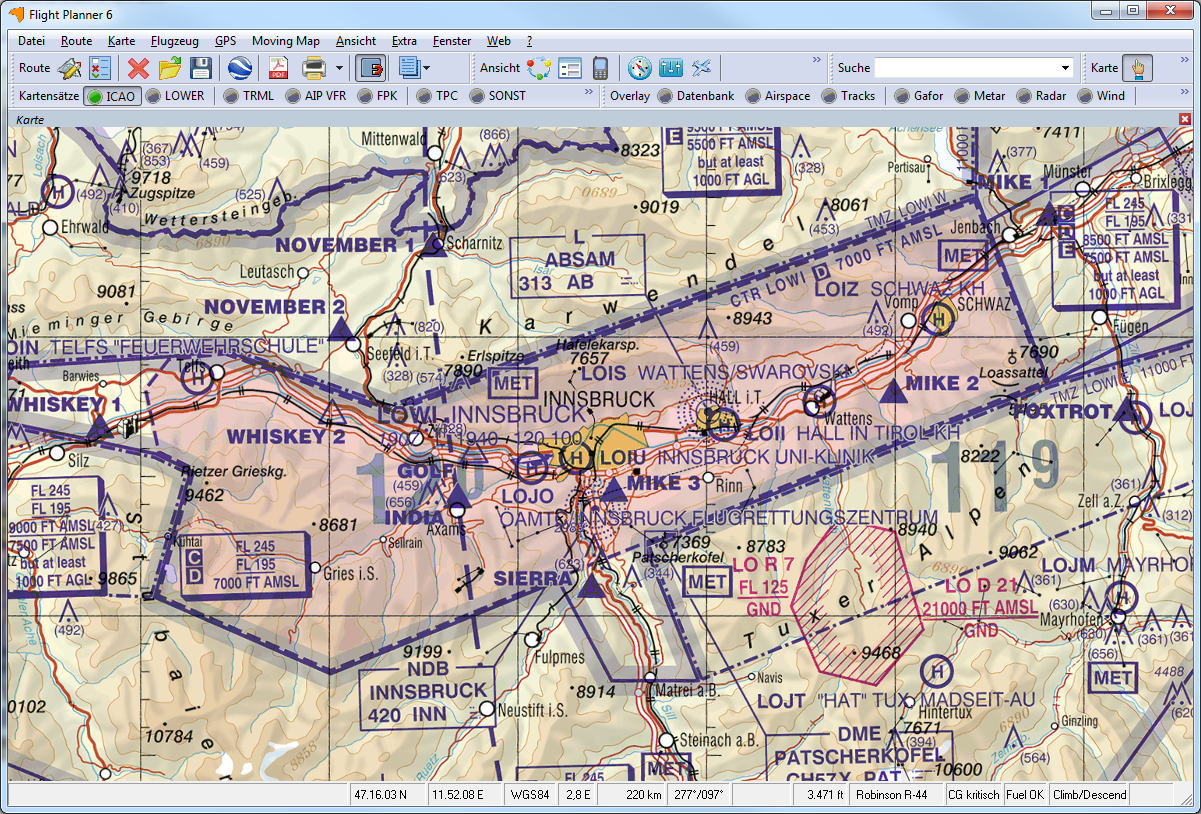Enable the FPK map set
Screen dimensions: 1201x814
click(x=378, y=96)
